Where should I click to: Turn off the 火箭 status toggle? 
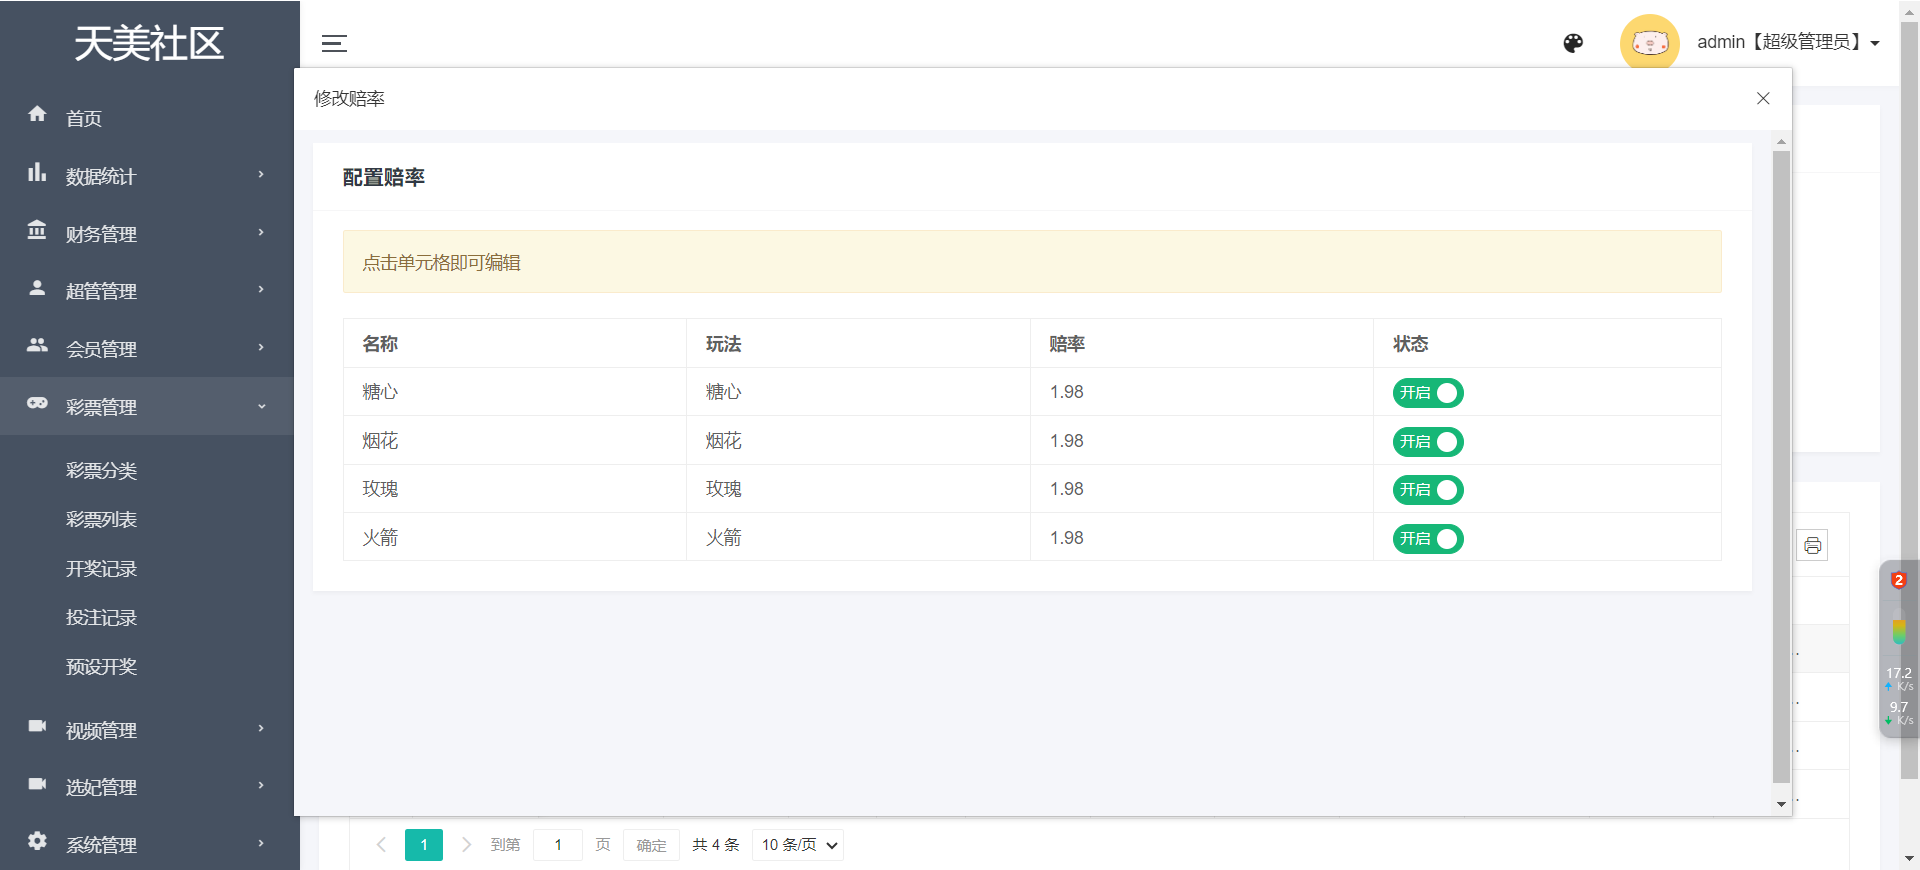(1428, 539)
